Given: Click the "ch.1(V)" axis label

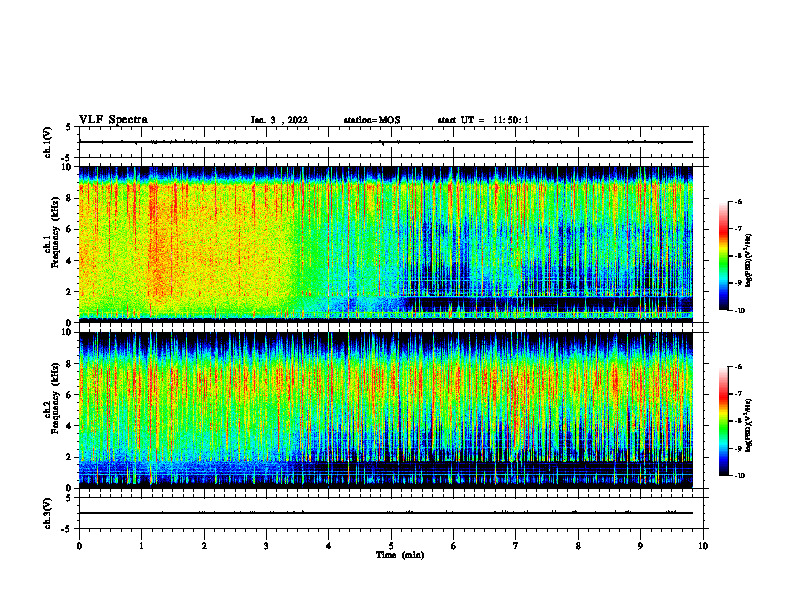Looking at the screenshot, I should pyautogui.click(x=48, y=142).
